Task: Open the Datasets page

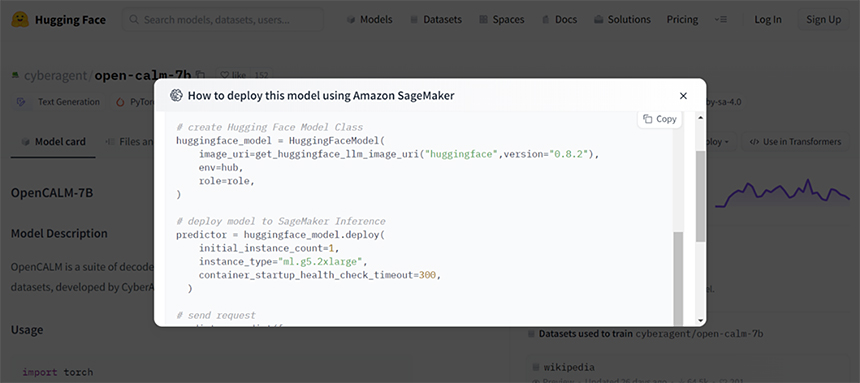Action: 436,19
